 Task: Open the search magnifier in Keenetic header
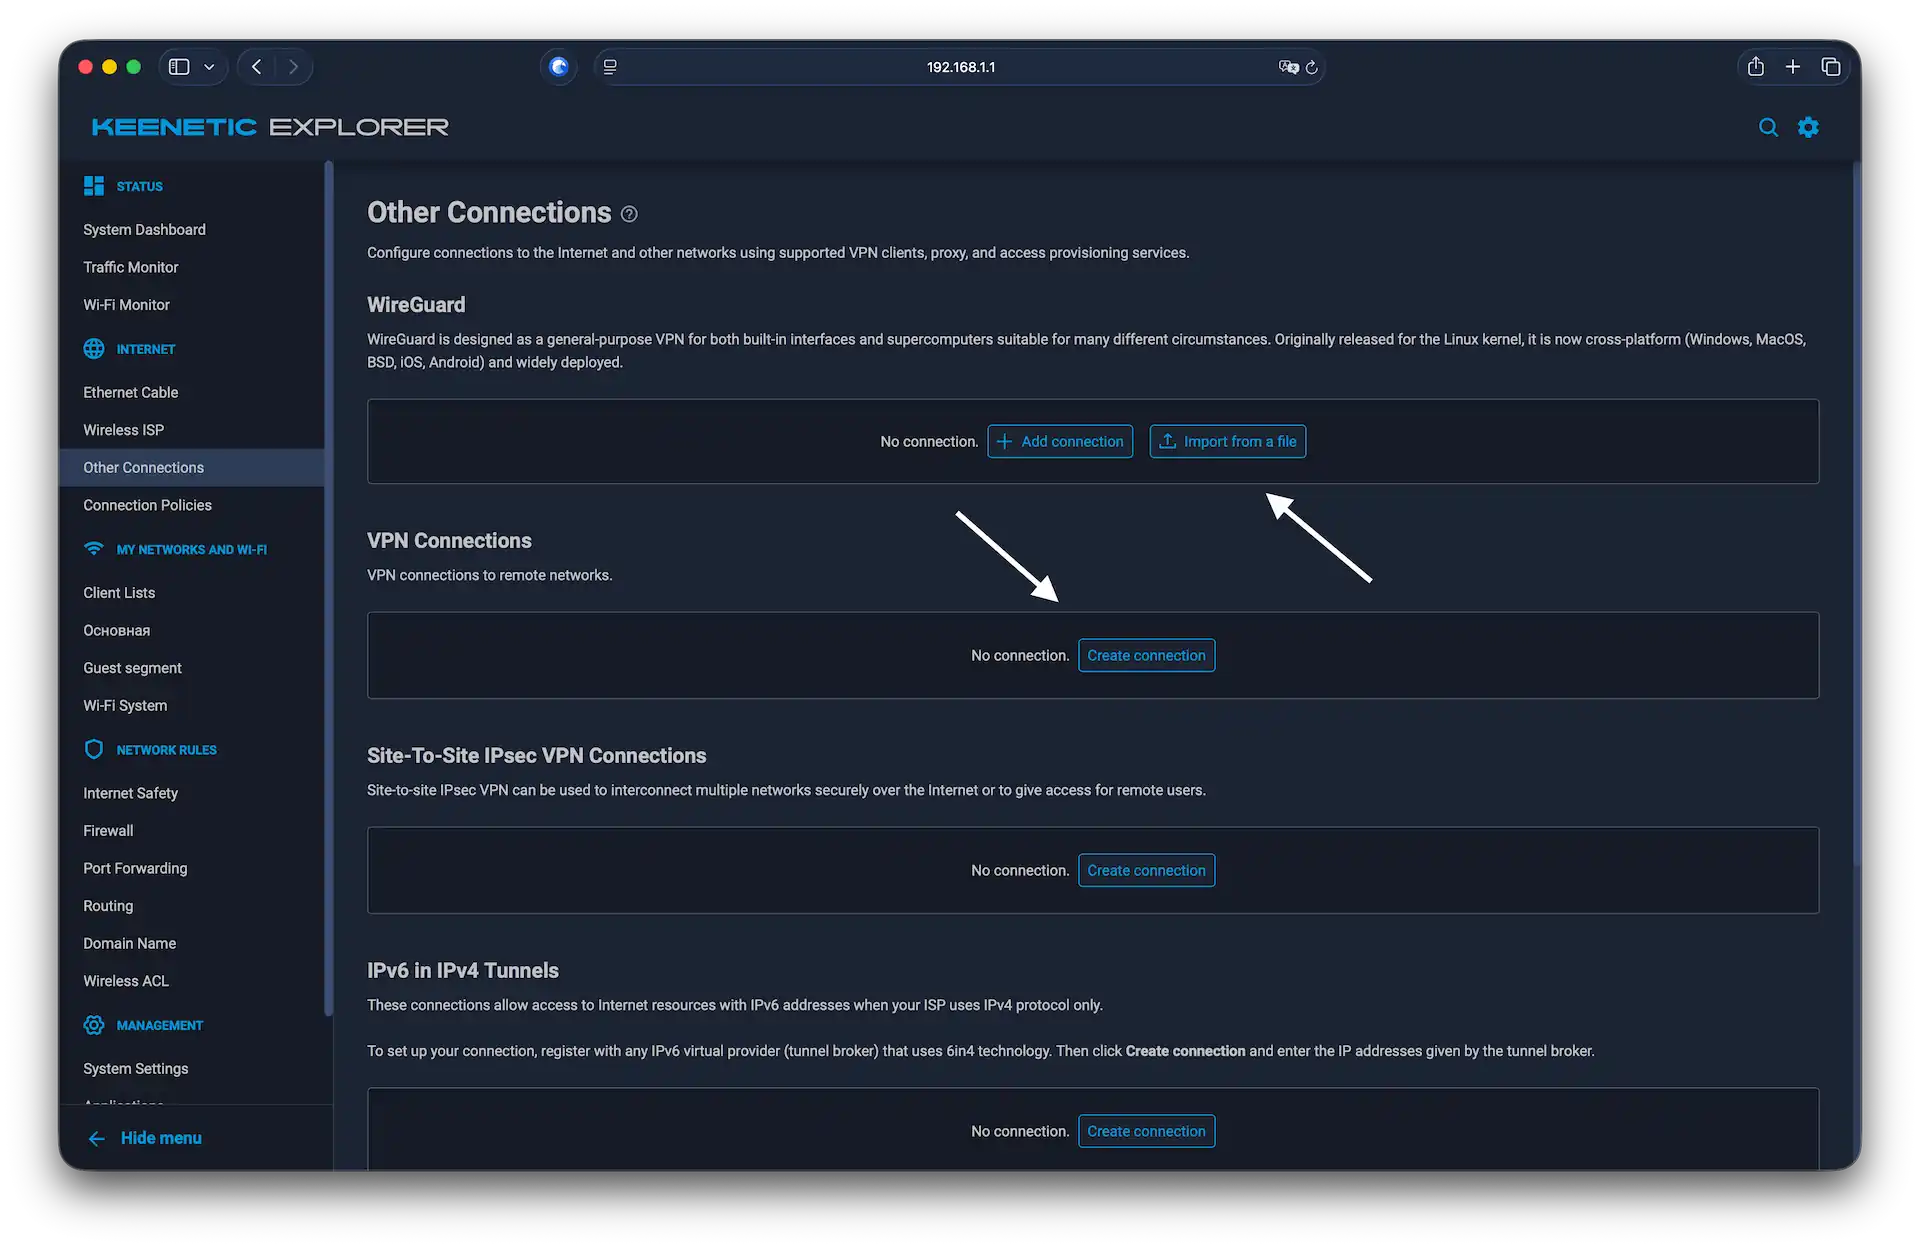tap(1768, 127)
